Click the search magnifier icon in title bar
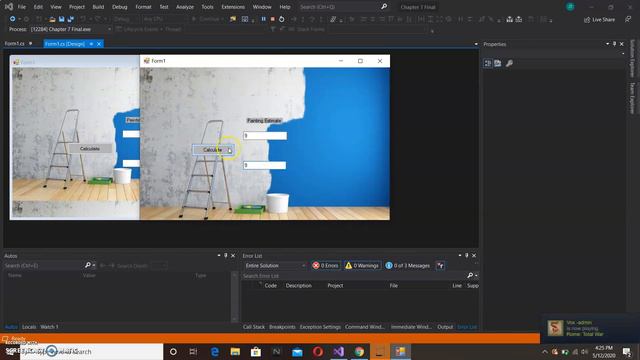Screen dimensions: 640x360 point(384,7)
